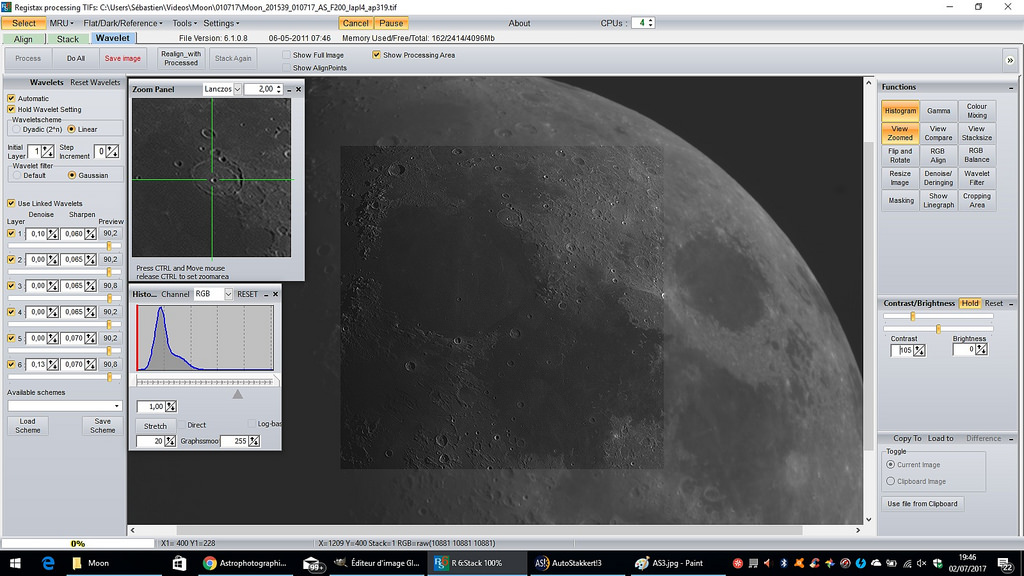
Task: Open Microsoft Edge from the taskbar
Action: pos(47,563)
